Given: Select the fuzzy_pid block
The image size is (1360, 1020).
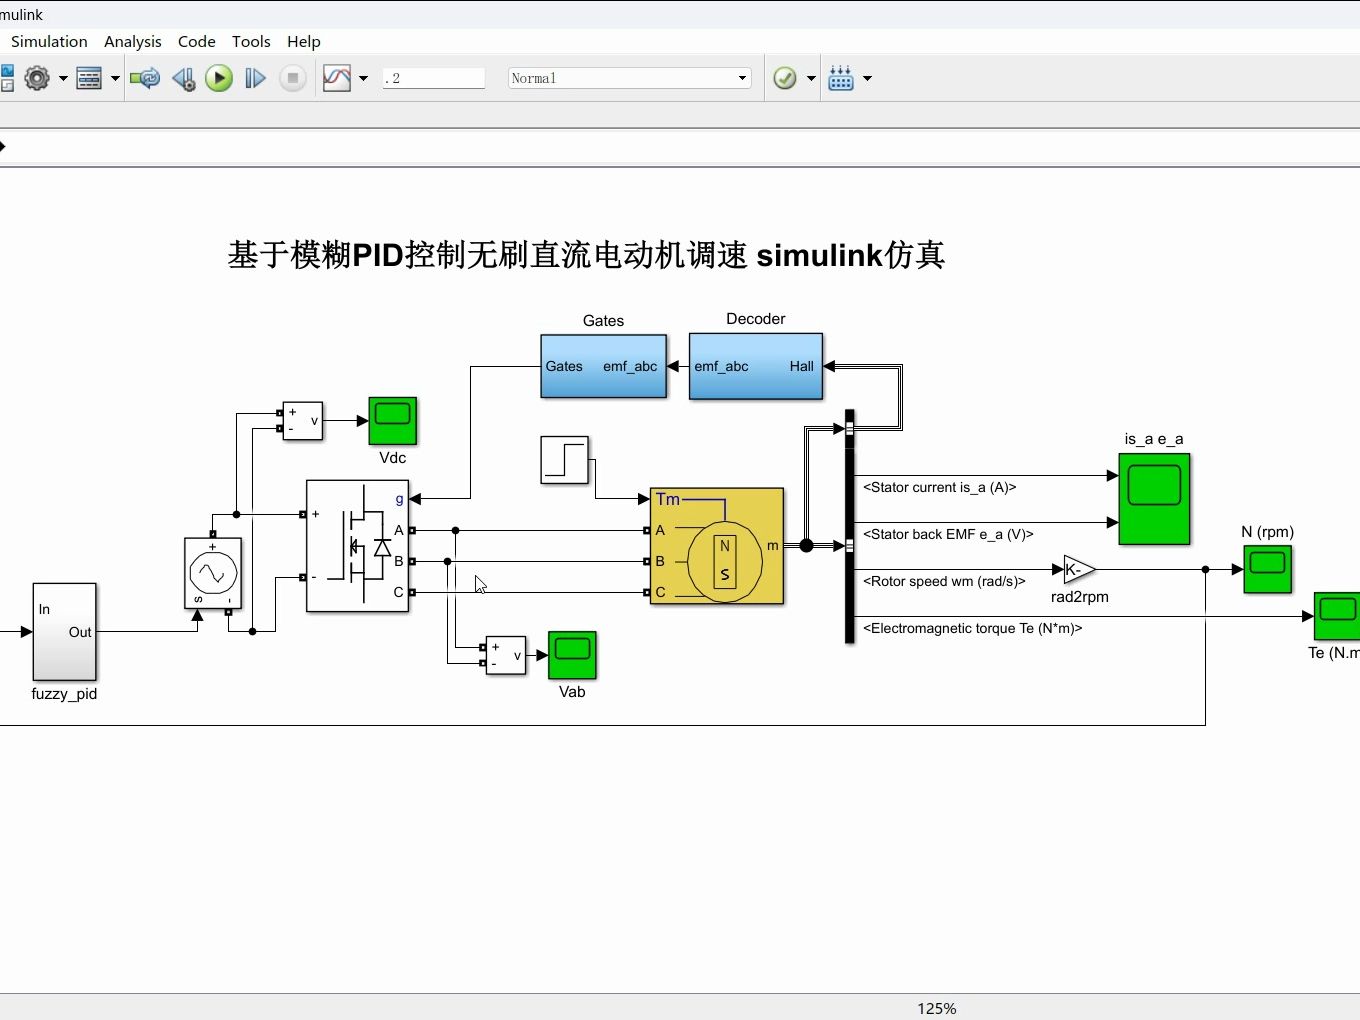Looking at the screenshot, I should point(63,633).
